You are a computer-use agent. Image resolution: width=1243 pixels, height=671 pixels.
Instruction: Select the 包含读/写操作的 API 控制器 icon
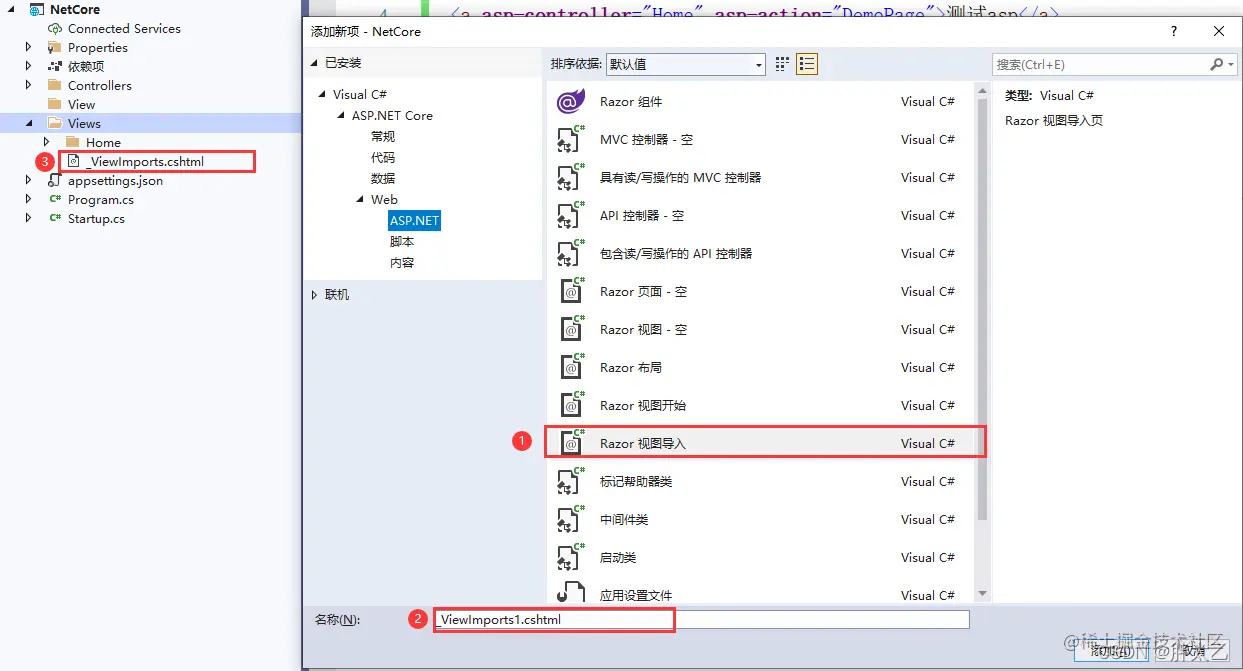571,253
